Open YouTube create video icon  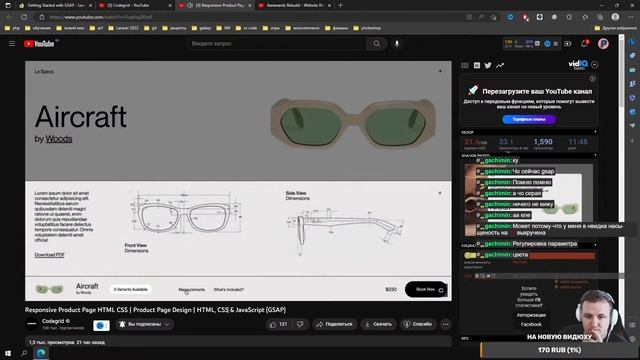[568, 44]
